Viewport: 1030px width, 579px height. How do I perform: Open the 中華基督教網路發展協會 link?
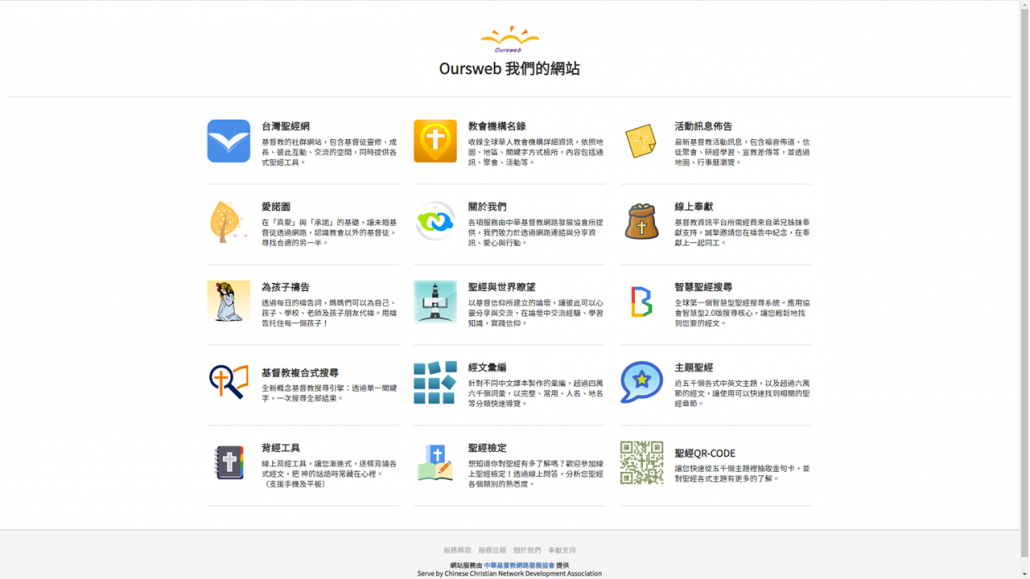pos(518,565)
